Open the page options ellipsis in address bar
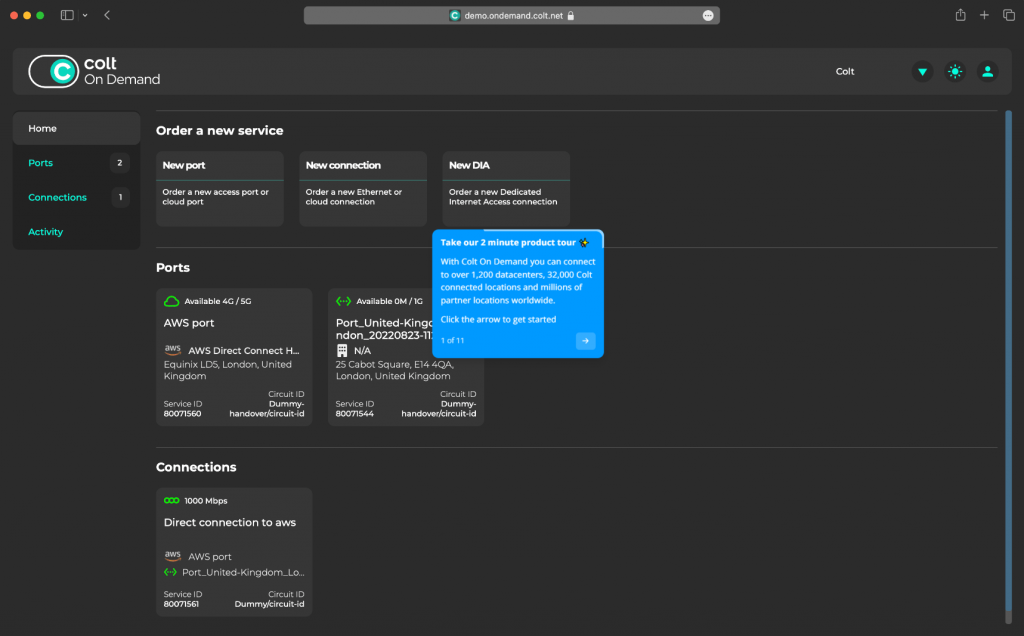Image resolution: width=1024 pixels, height=636 pixels. [708, 16]
